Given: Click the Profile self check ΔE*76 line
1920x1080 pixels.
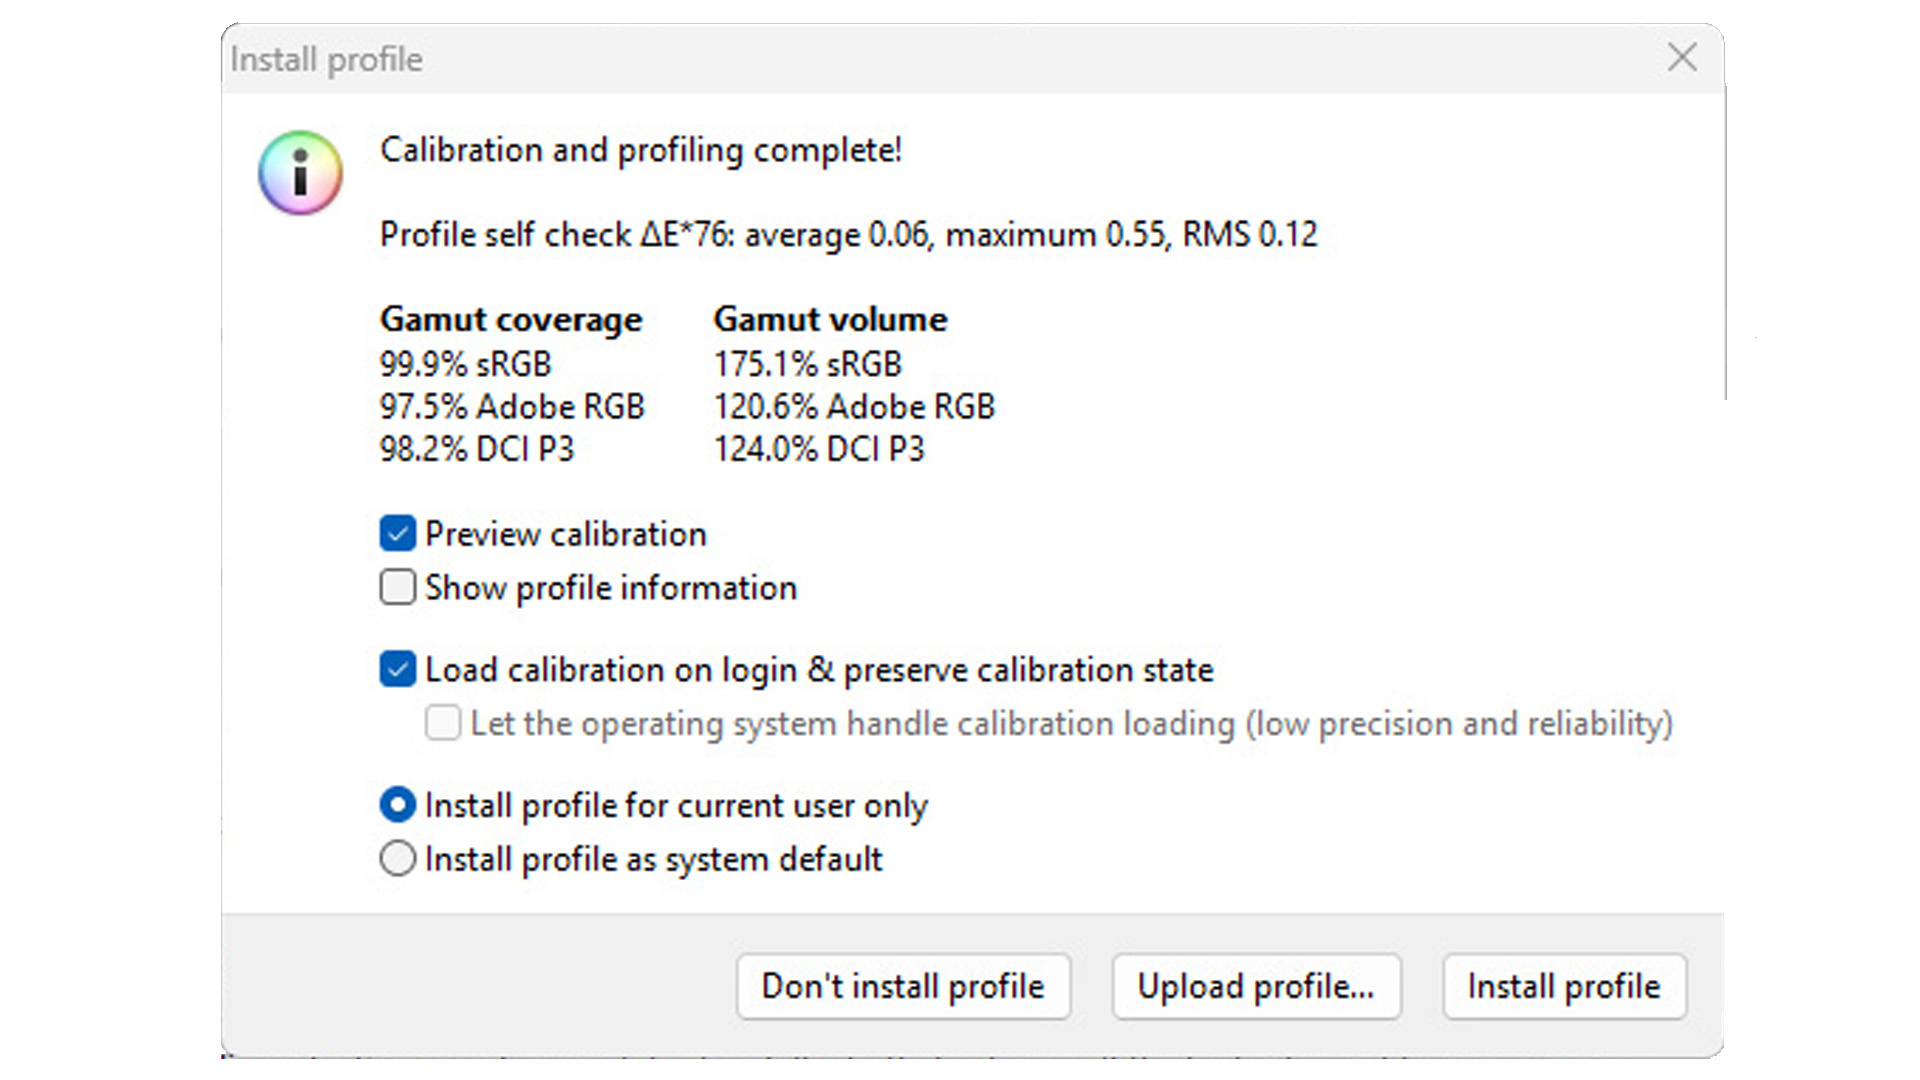Looking at the screenshot, I should coord(848,235).
